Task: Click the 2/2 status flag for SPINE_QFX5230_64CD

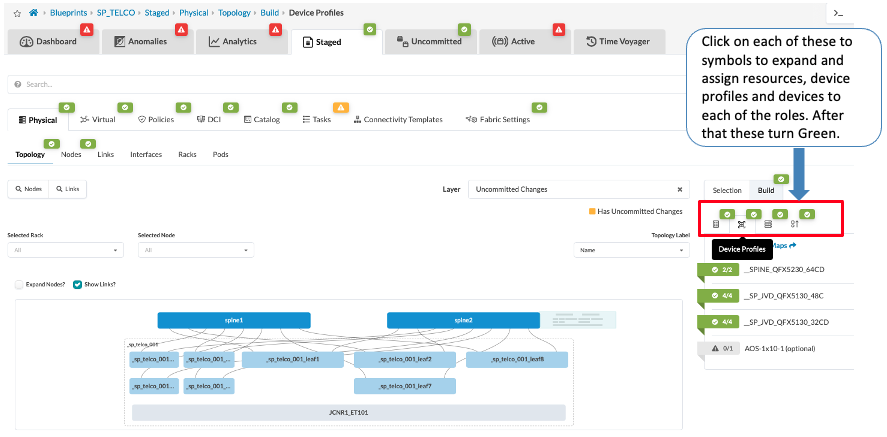Action: 718,270
